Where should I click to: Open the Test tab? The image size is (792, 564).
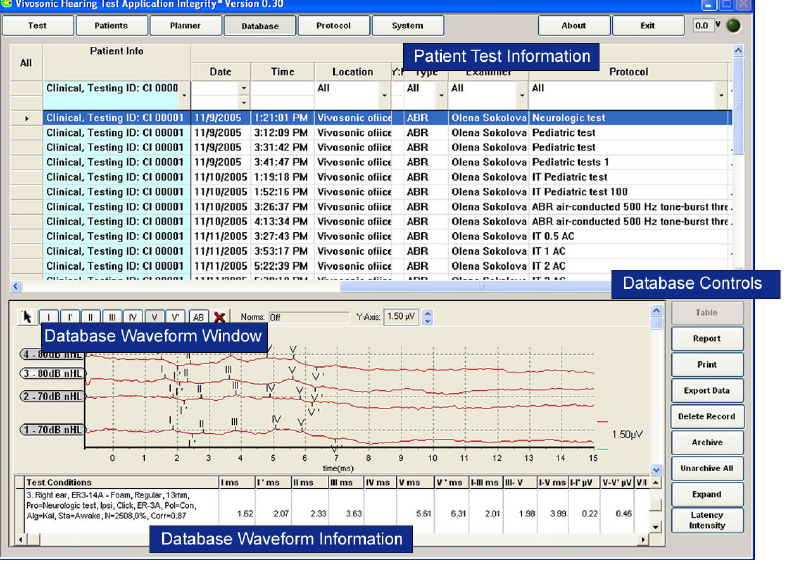[37, 25]
